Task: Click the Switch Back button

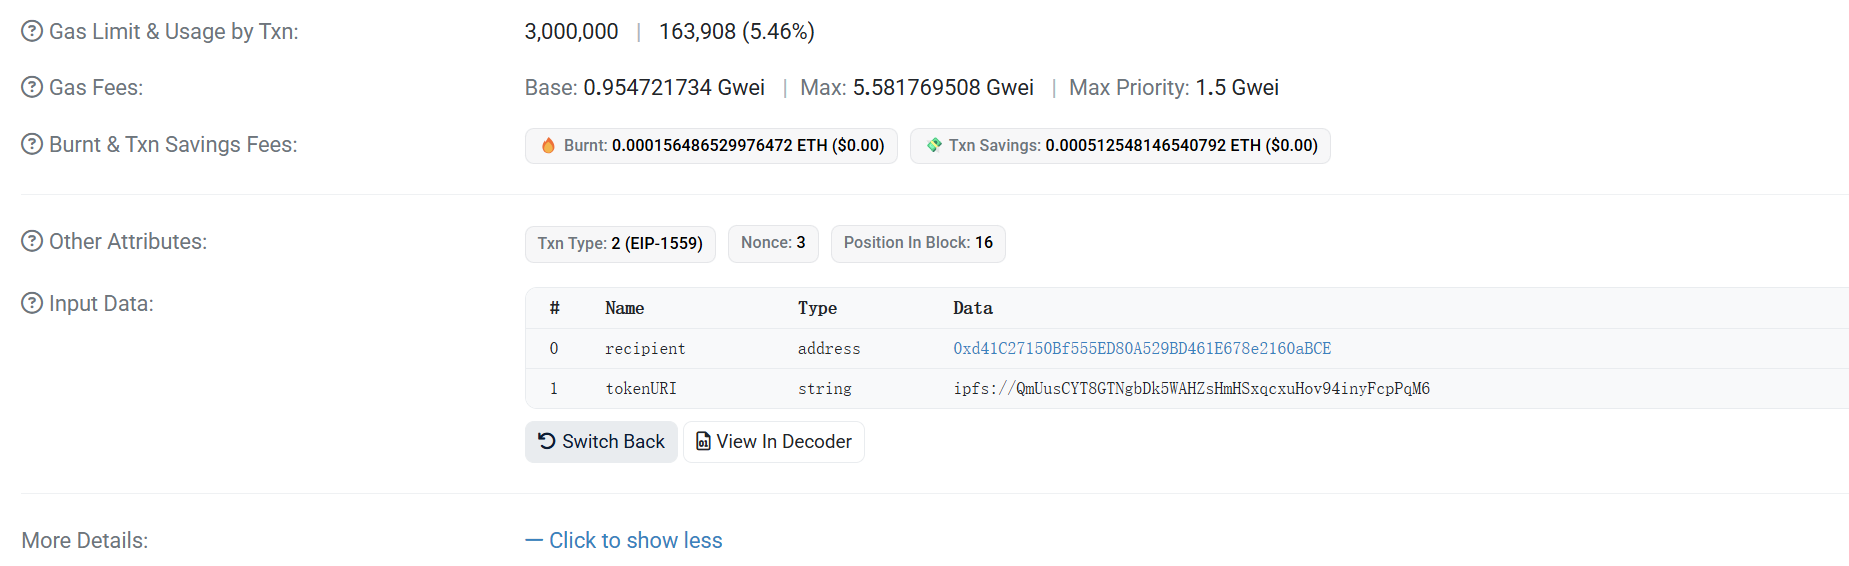Action: 601,441
